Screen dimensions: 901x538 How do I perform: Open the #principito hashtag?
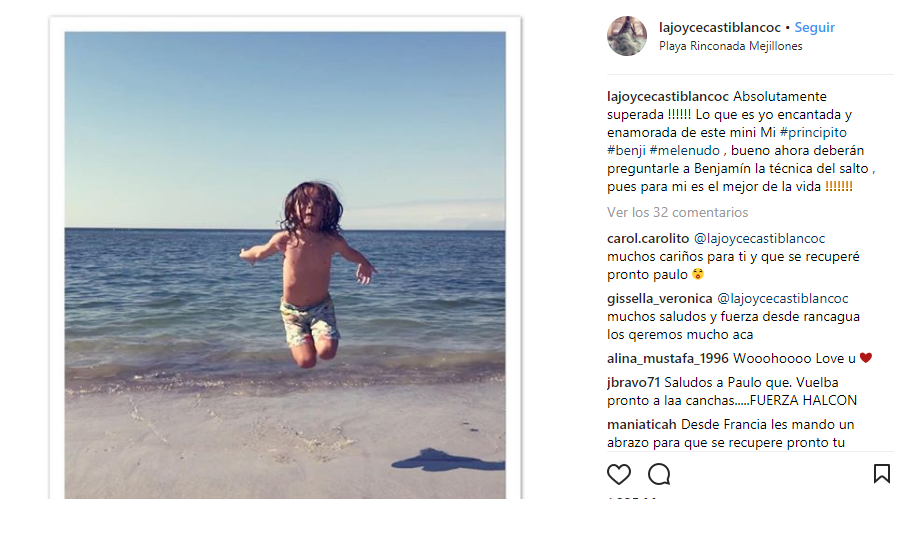(x=813, y=133)
